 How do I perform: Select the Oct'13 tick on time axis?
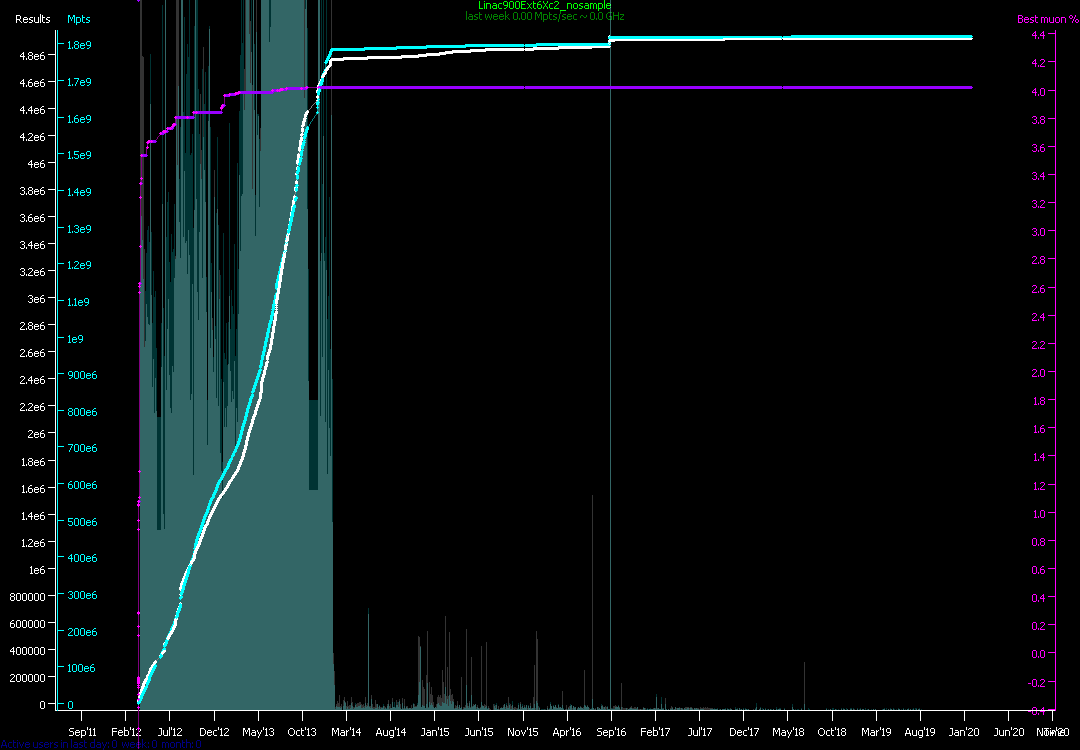302,732
